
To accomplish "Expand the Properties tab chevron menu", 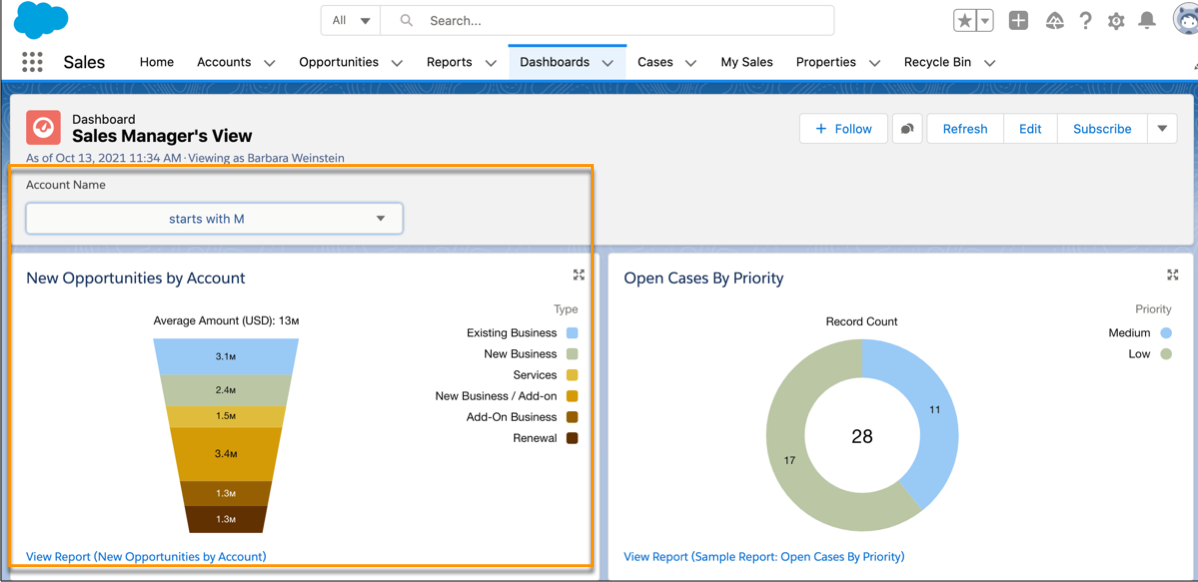I will tap(874, 63).
